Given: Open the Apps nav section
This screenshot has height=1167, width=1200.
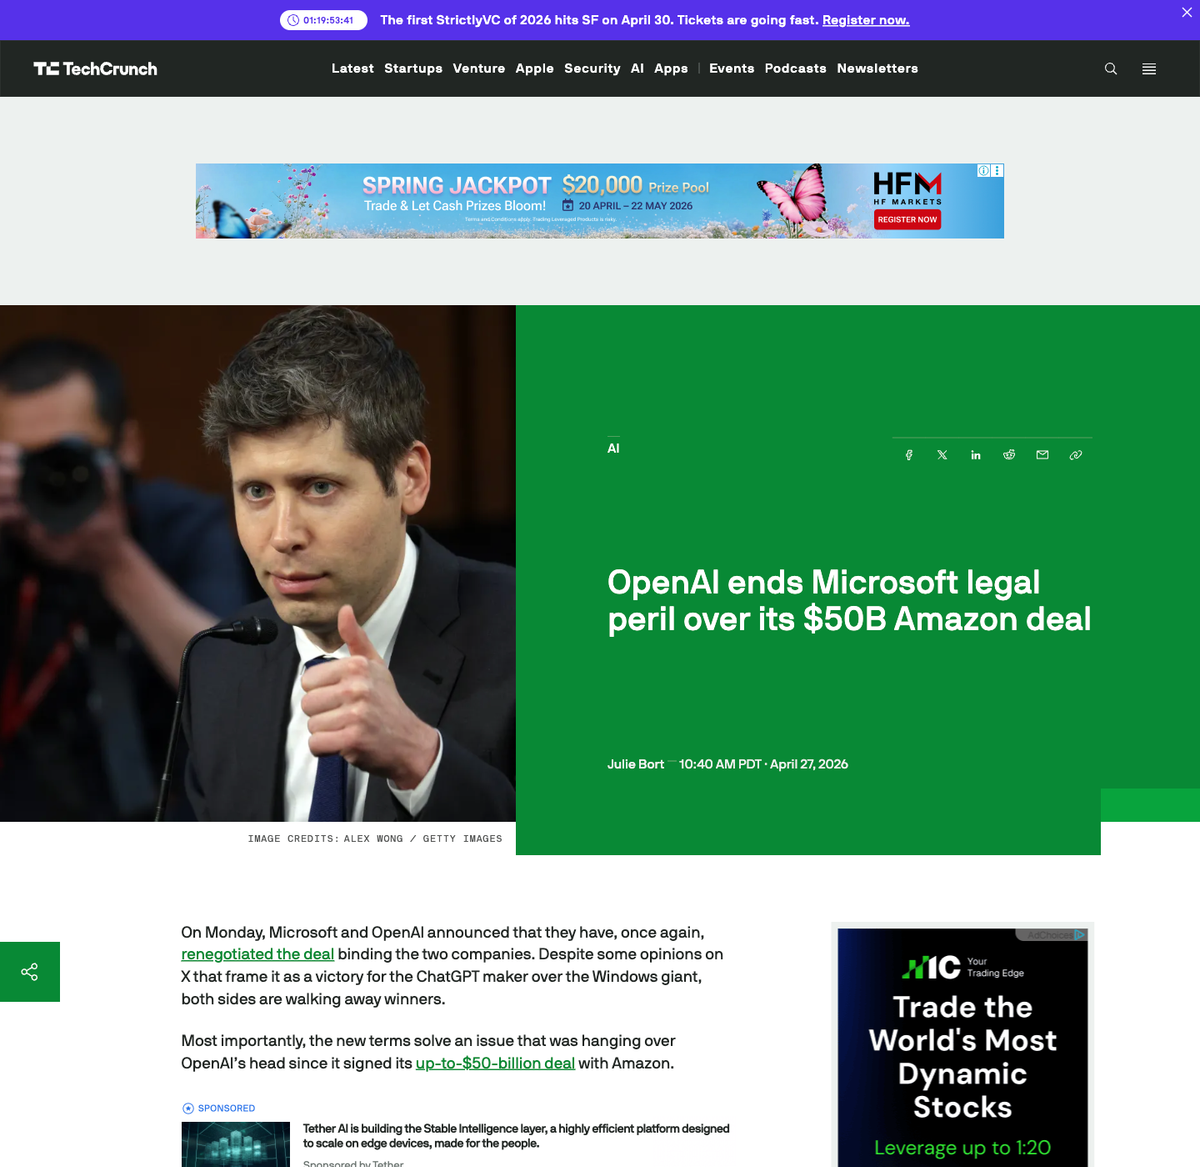Looking at the screenshot, I should coord(671,69).
